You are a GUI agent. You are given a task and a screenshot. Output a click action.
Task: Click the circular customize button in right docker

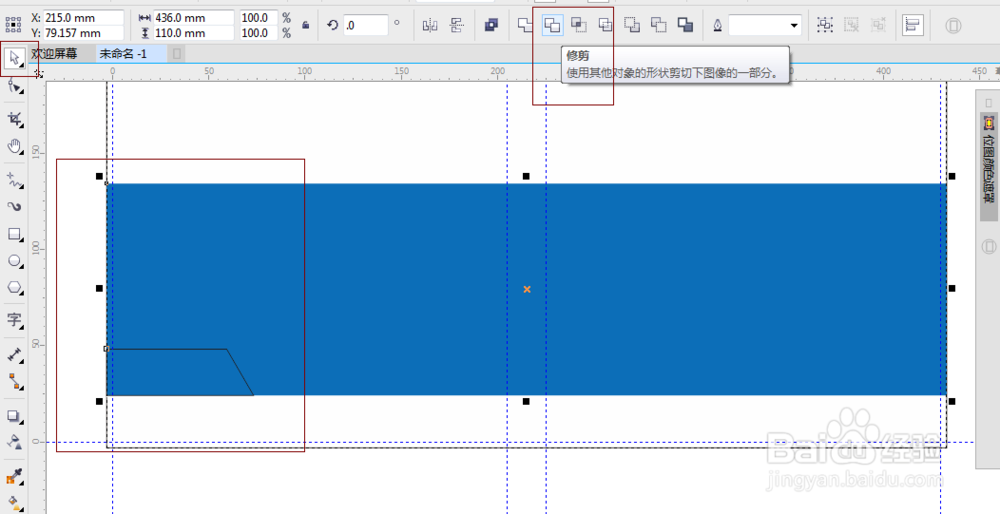click(x=989, y=246)
